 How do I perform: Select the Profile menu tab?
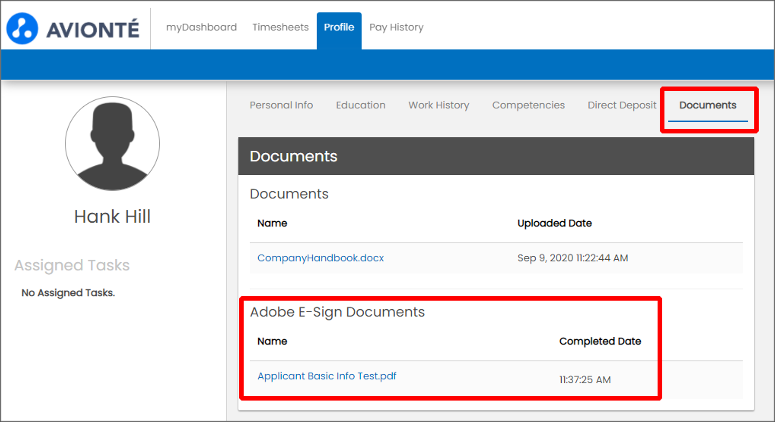click(339, 27)
